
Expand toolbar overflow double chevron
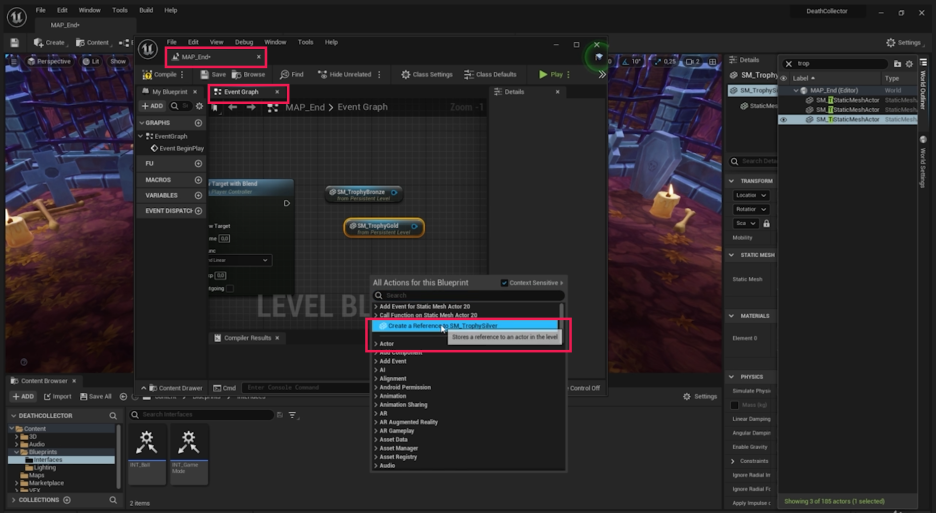coord(601,75)
